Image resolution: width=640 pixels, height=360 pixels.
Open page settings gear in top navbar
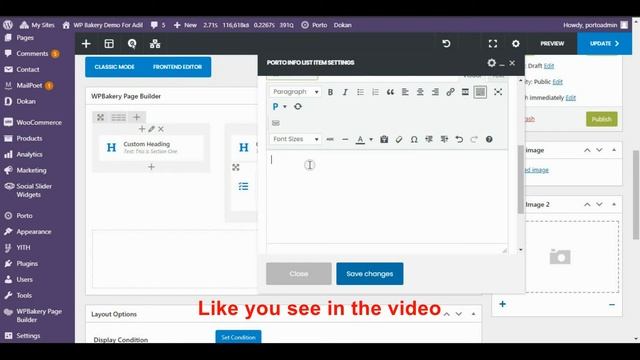516,44
